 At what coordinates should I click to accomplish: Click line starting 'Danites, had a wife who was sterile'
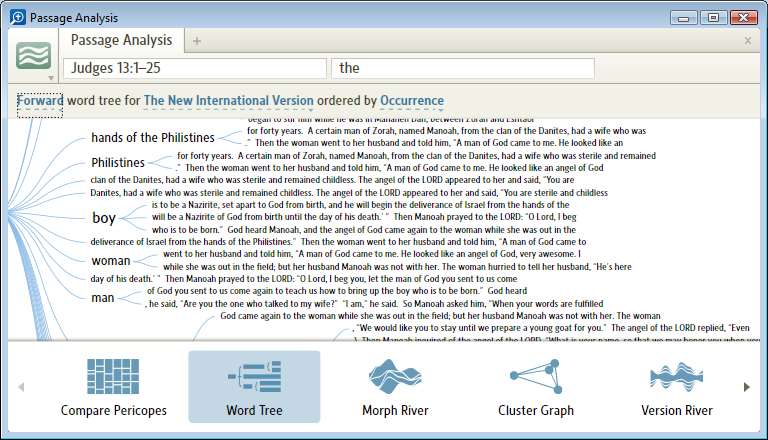pos(349,193)
